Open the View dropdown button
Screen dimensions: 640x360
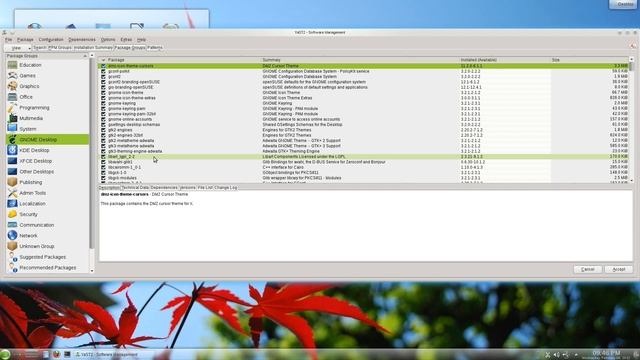click(17, 48)
